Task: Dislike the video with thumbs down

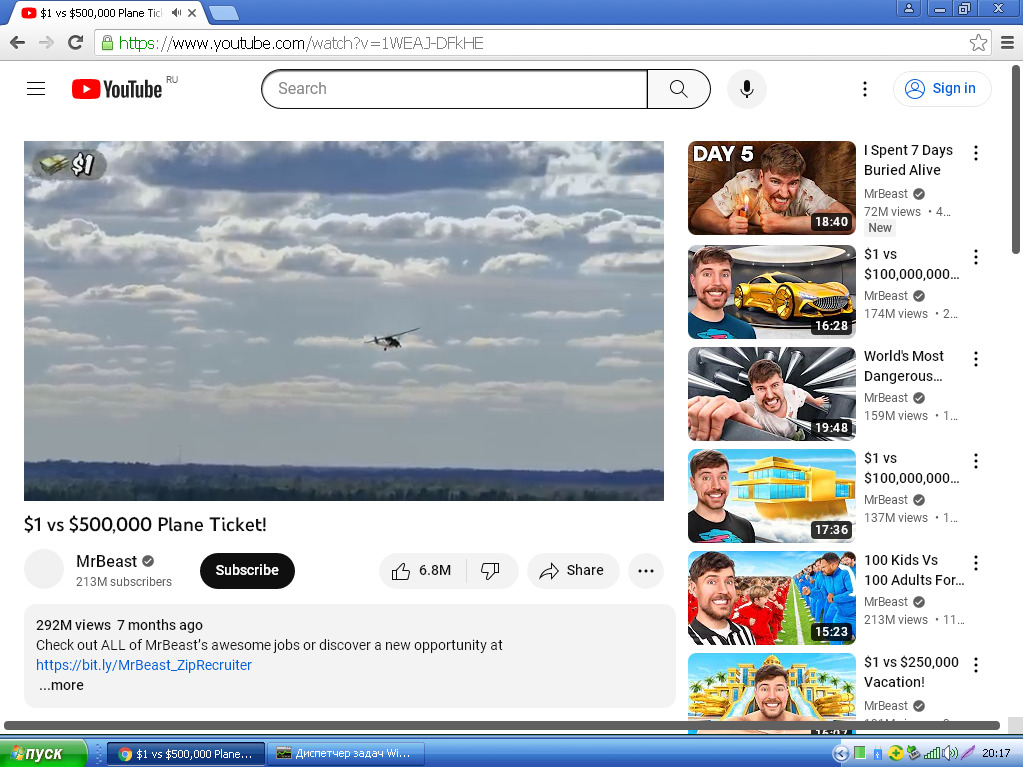Action: 490,571
